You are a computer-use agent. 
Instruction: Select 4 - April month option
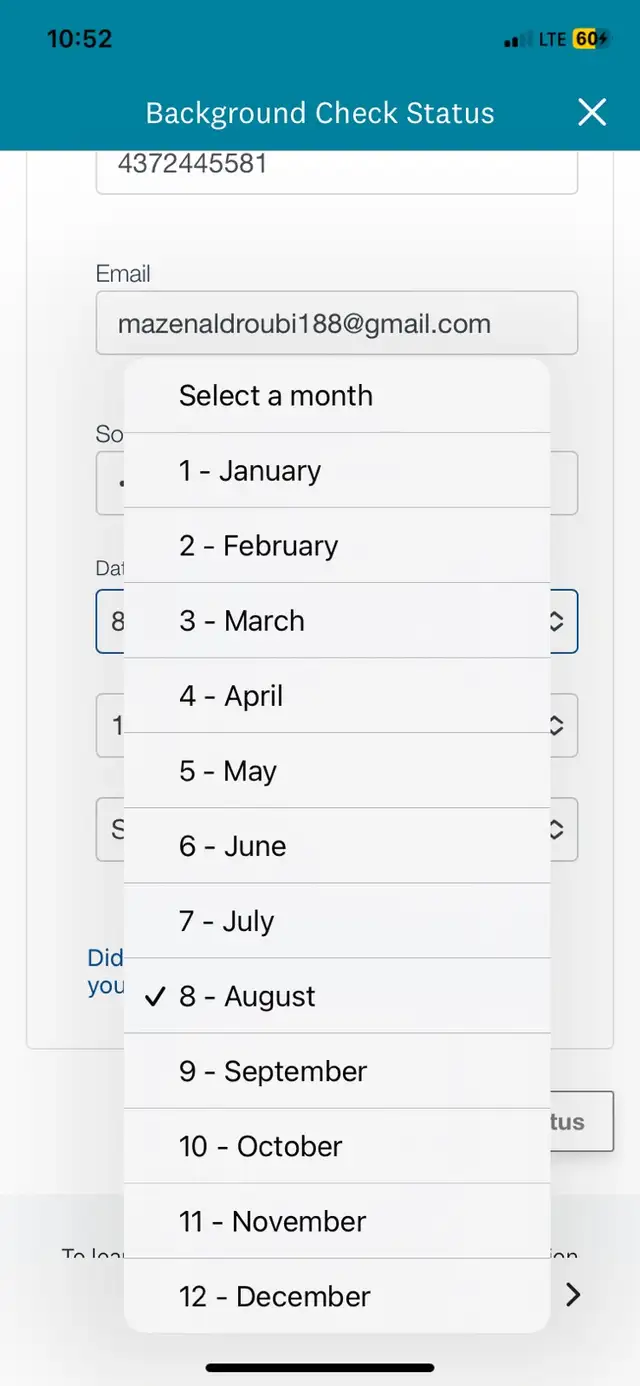click(x=337, y=695)
